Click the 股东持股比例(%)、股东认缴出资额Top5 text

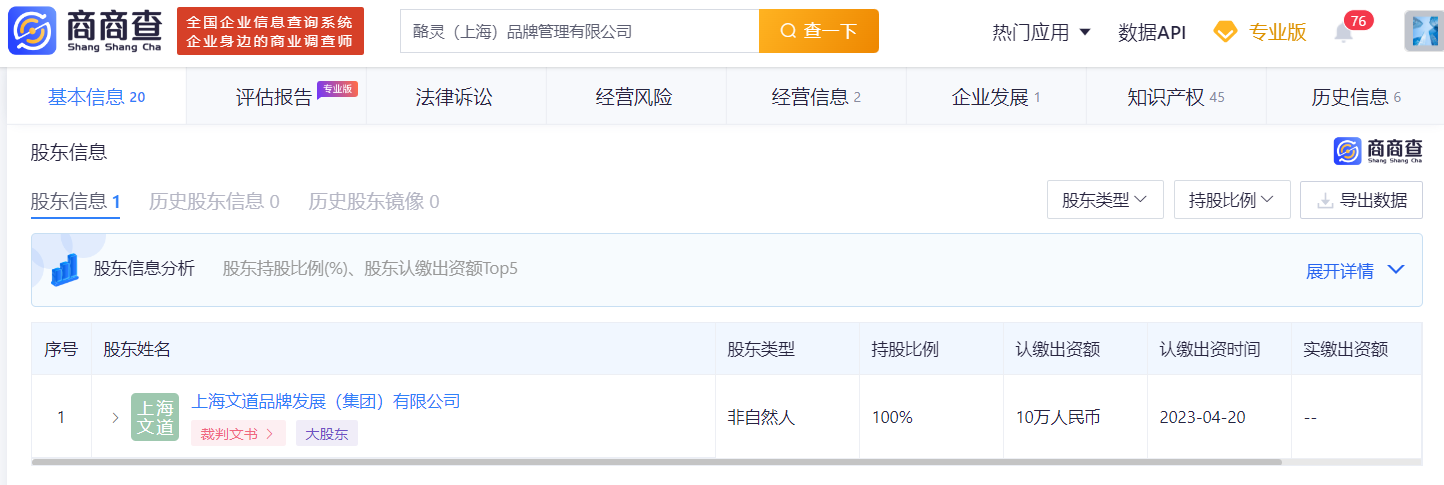370,268
